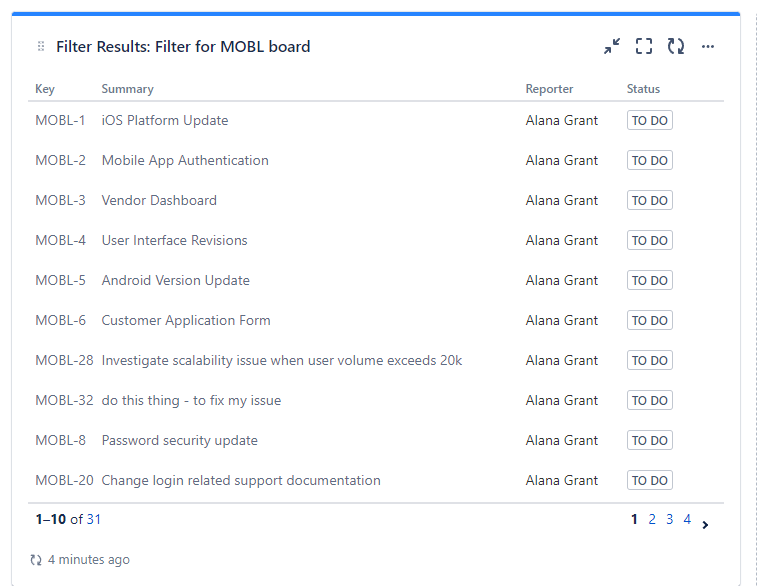Click the refresh icon beside '4 minutes ago'
The height and width of the screenshot is (586, 757).
coord(36,560)
